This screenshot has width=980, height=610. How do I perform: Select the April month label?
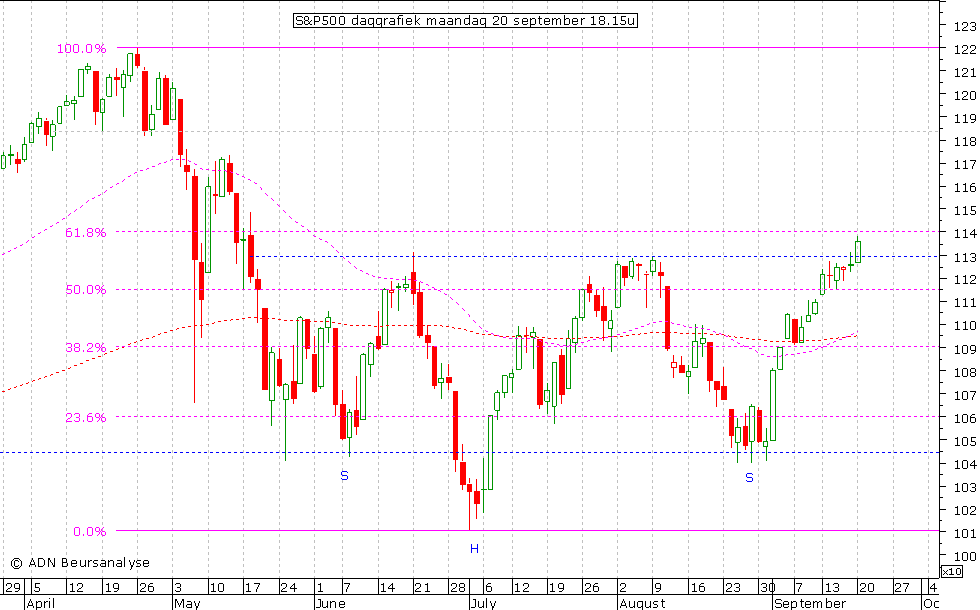[40, 603]
